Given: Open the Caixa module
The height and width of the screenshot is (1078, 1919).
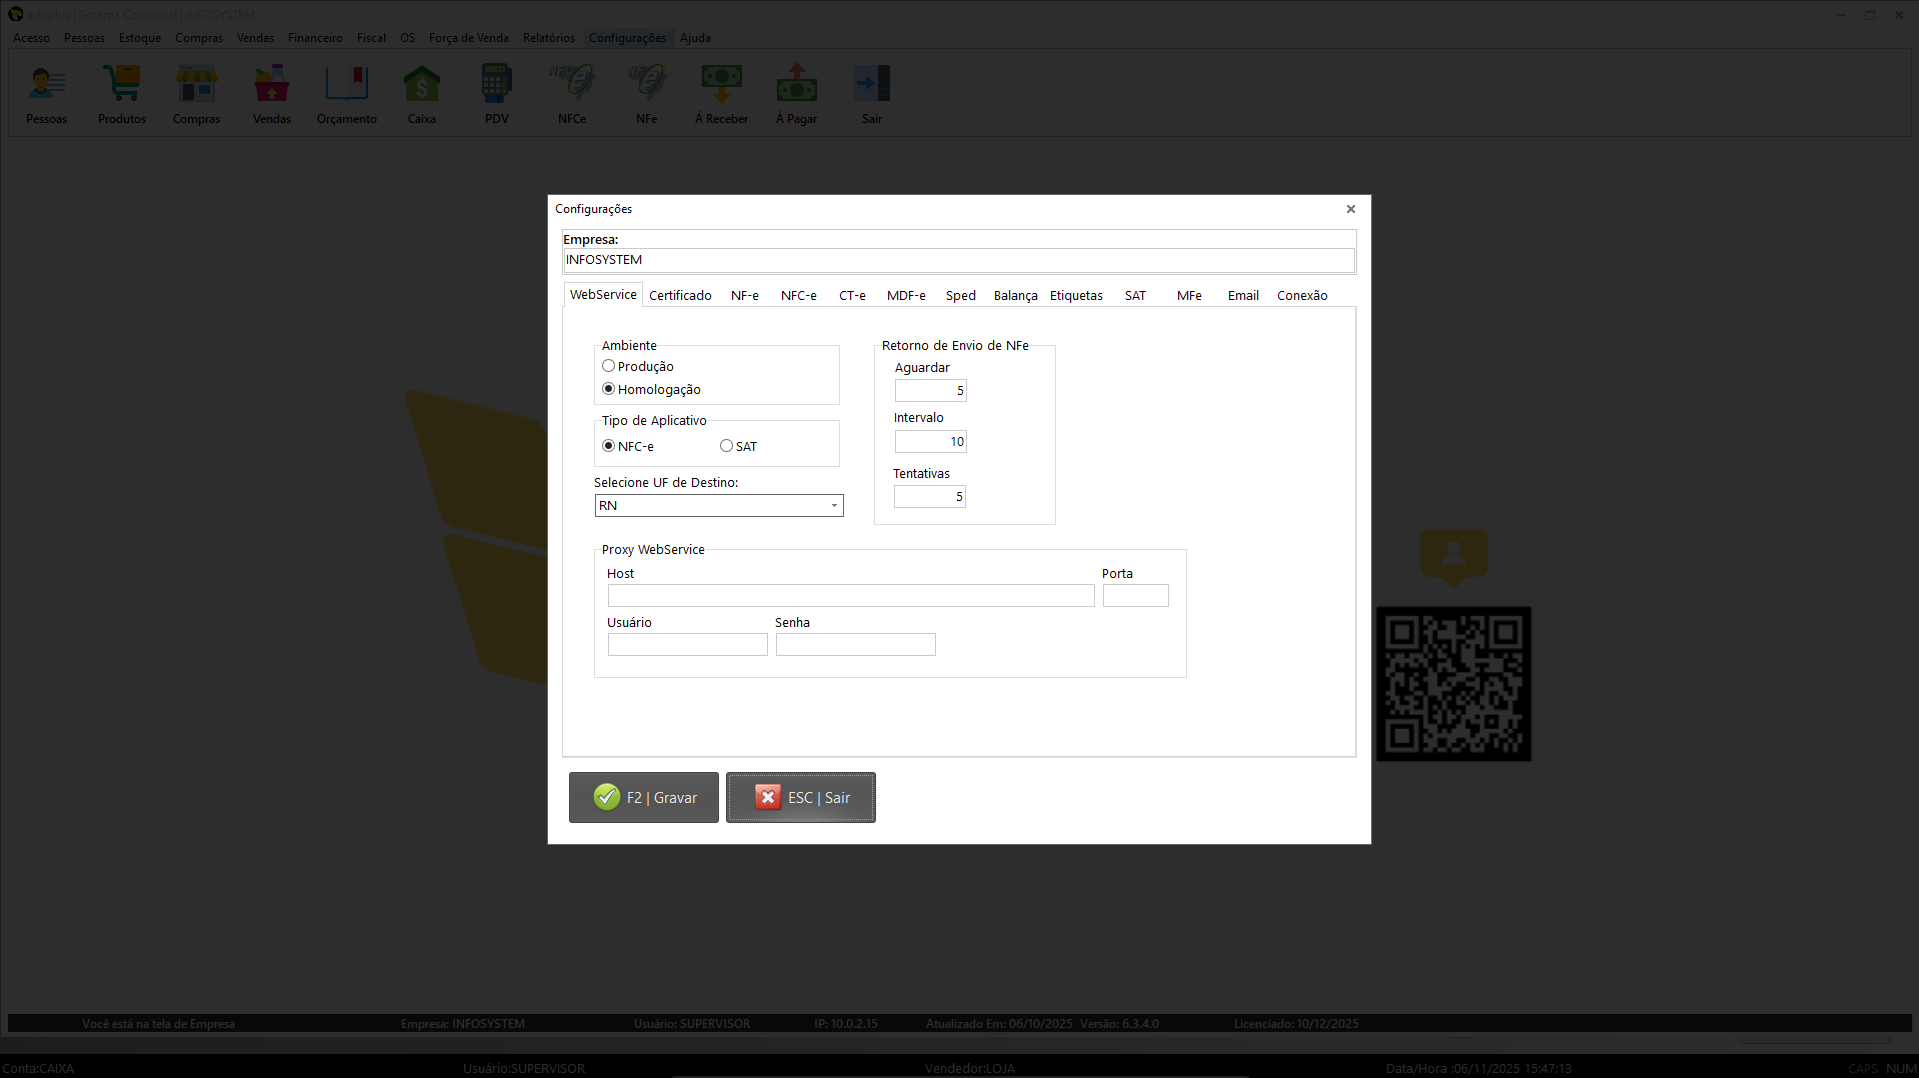Looking at the screenshot, I should point(421,92).
